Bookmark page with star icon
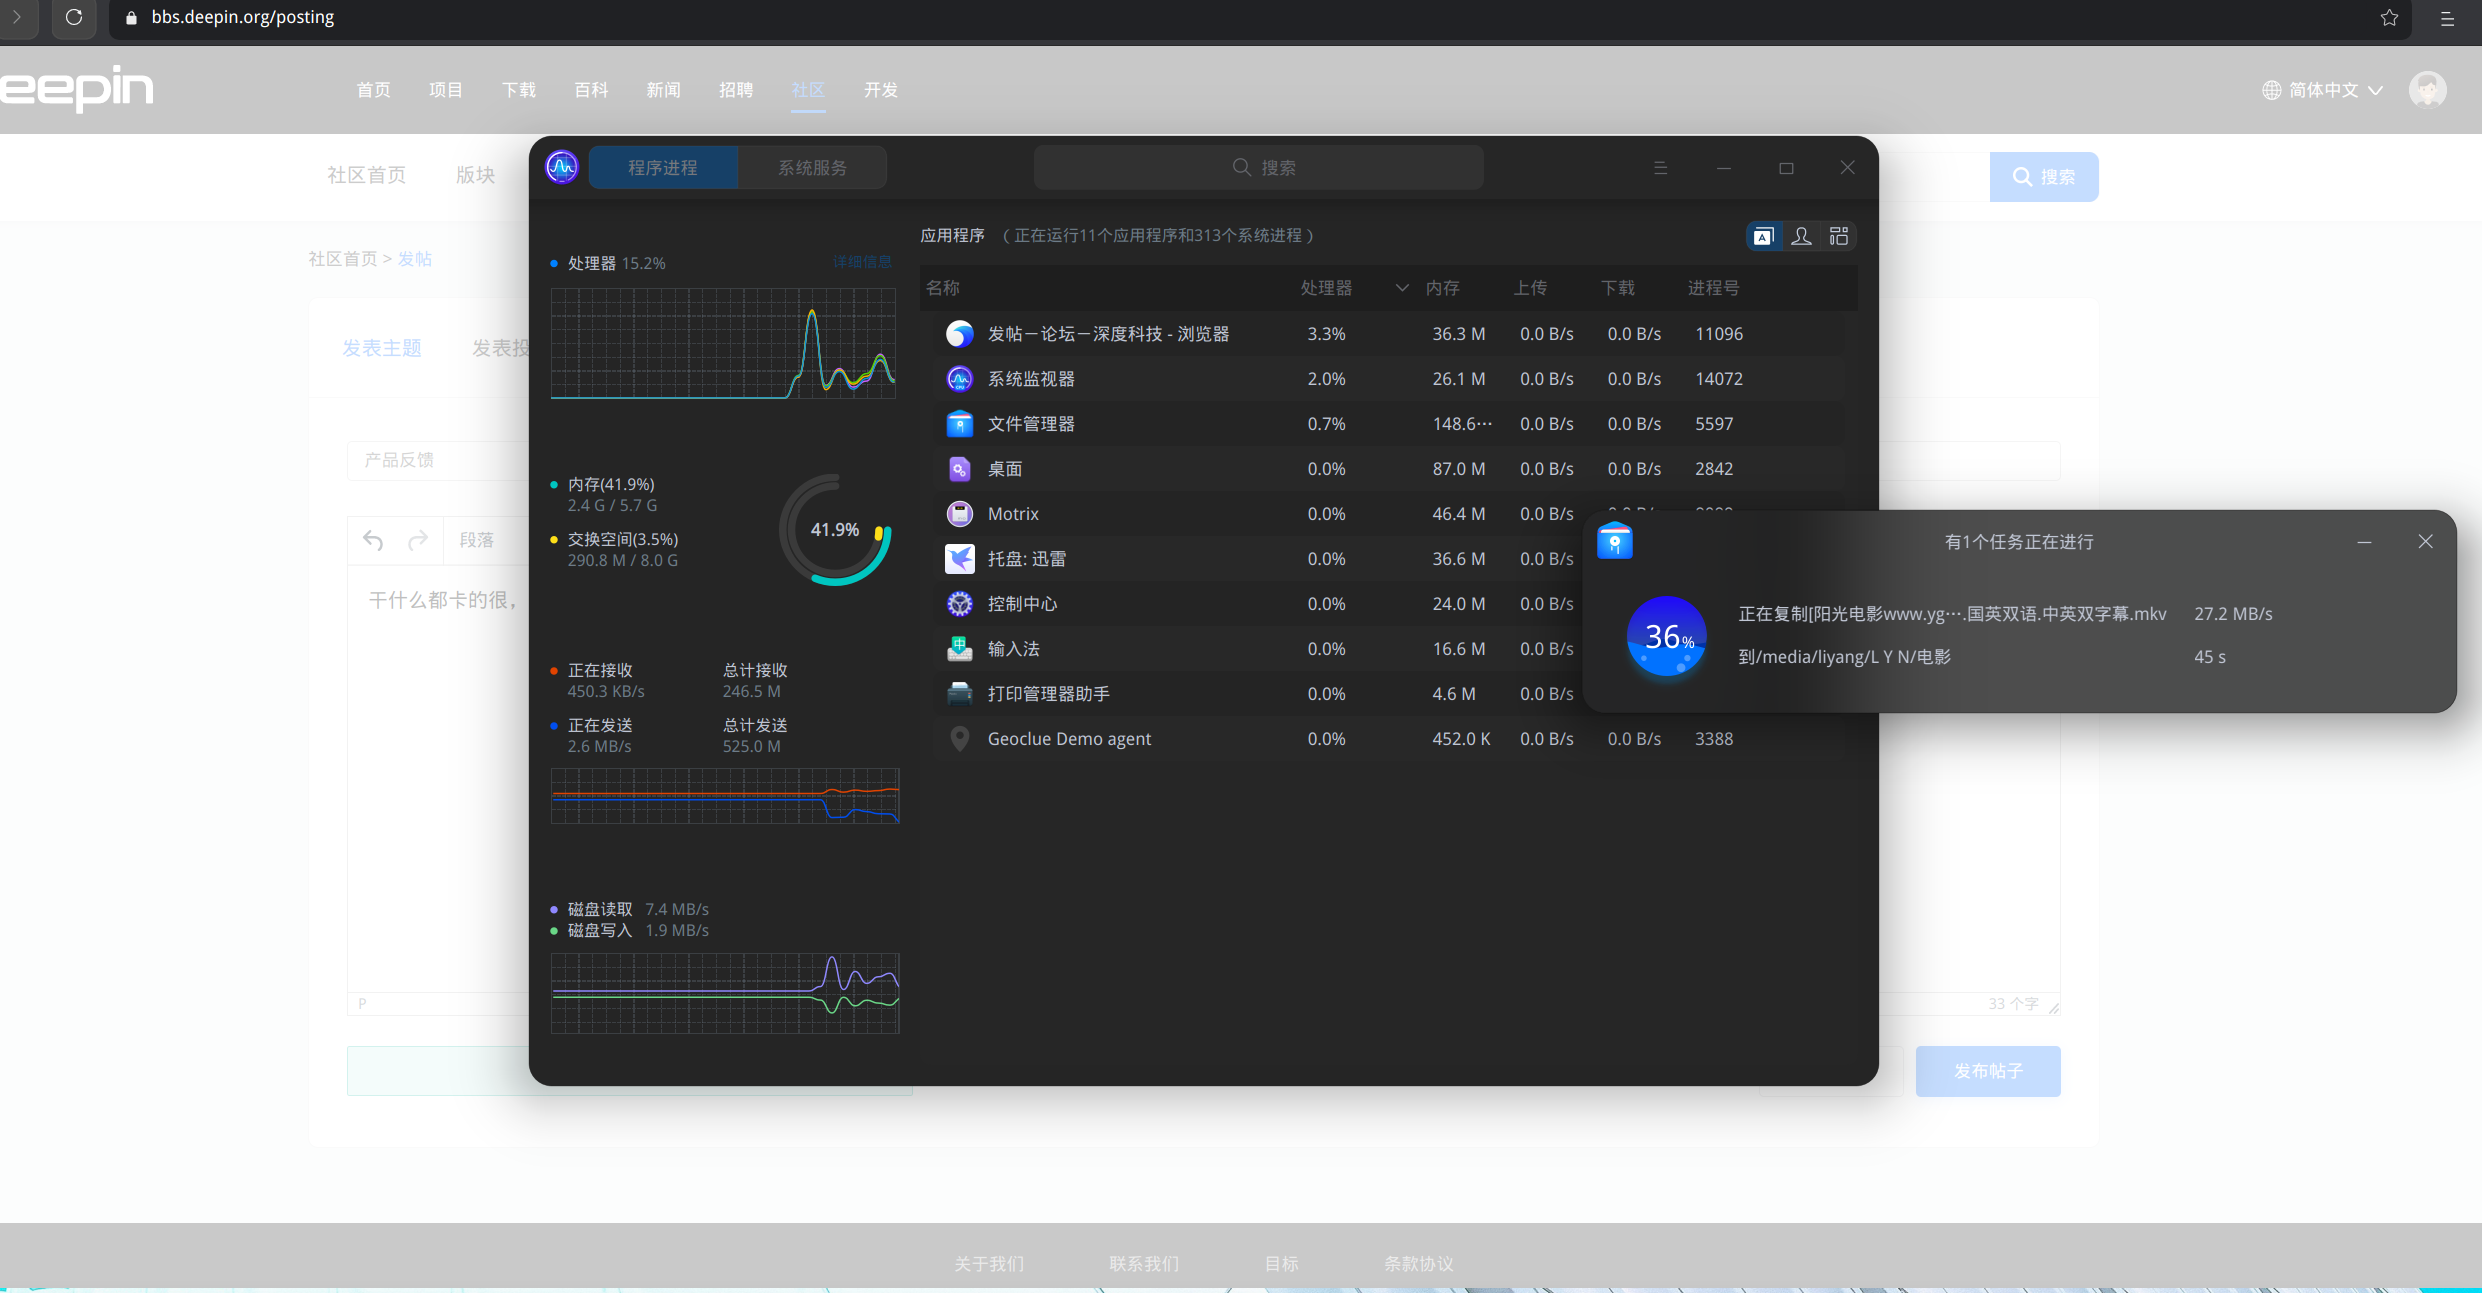The height and width of the screenshot is (1293, 2482). pos(2389,17)
